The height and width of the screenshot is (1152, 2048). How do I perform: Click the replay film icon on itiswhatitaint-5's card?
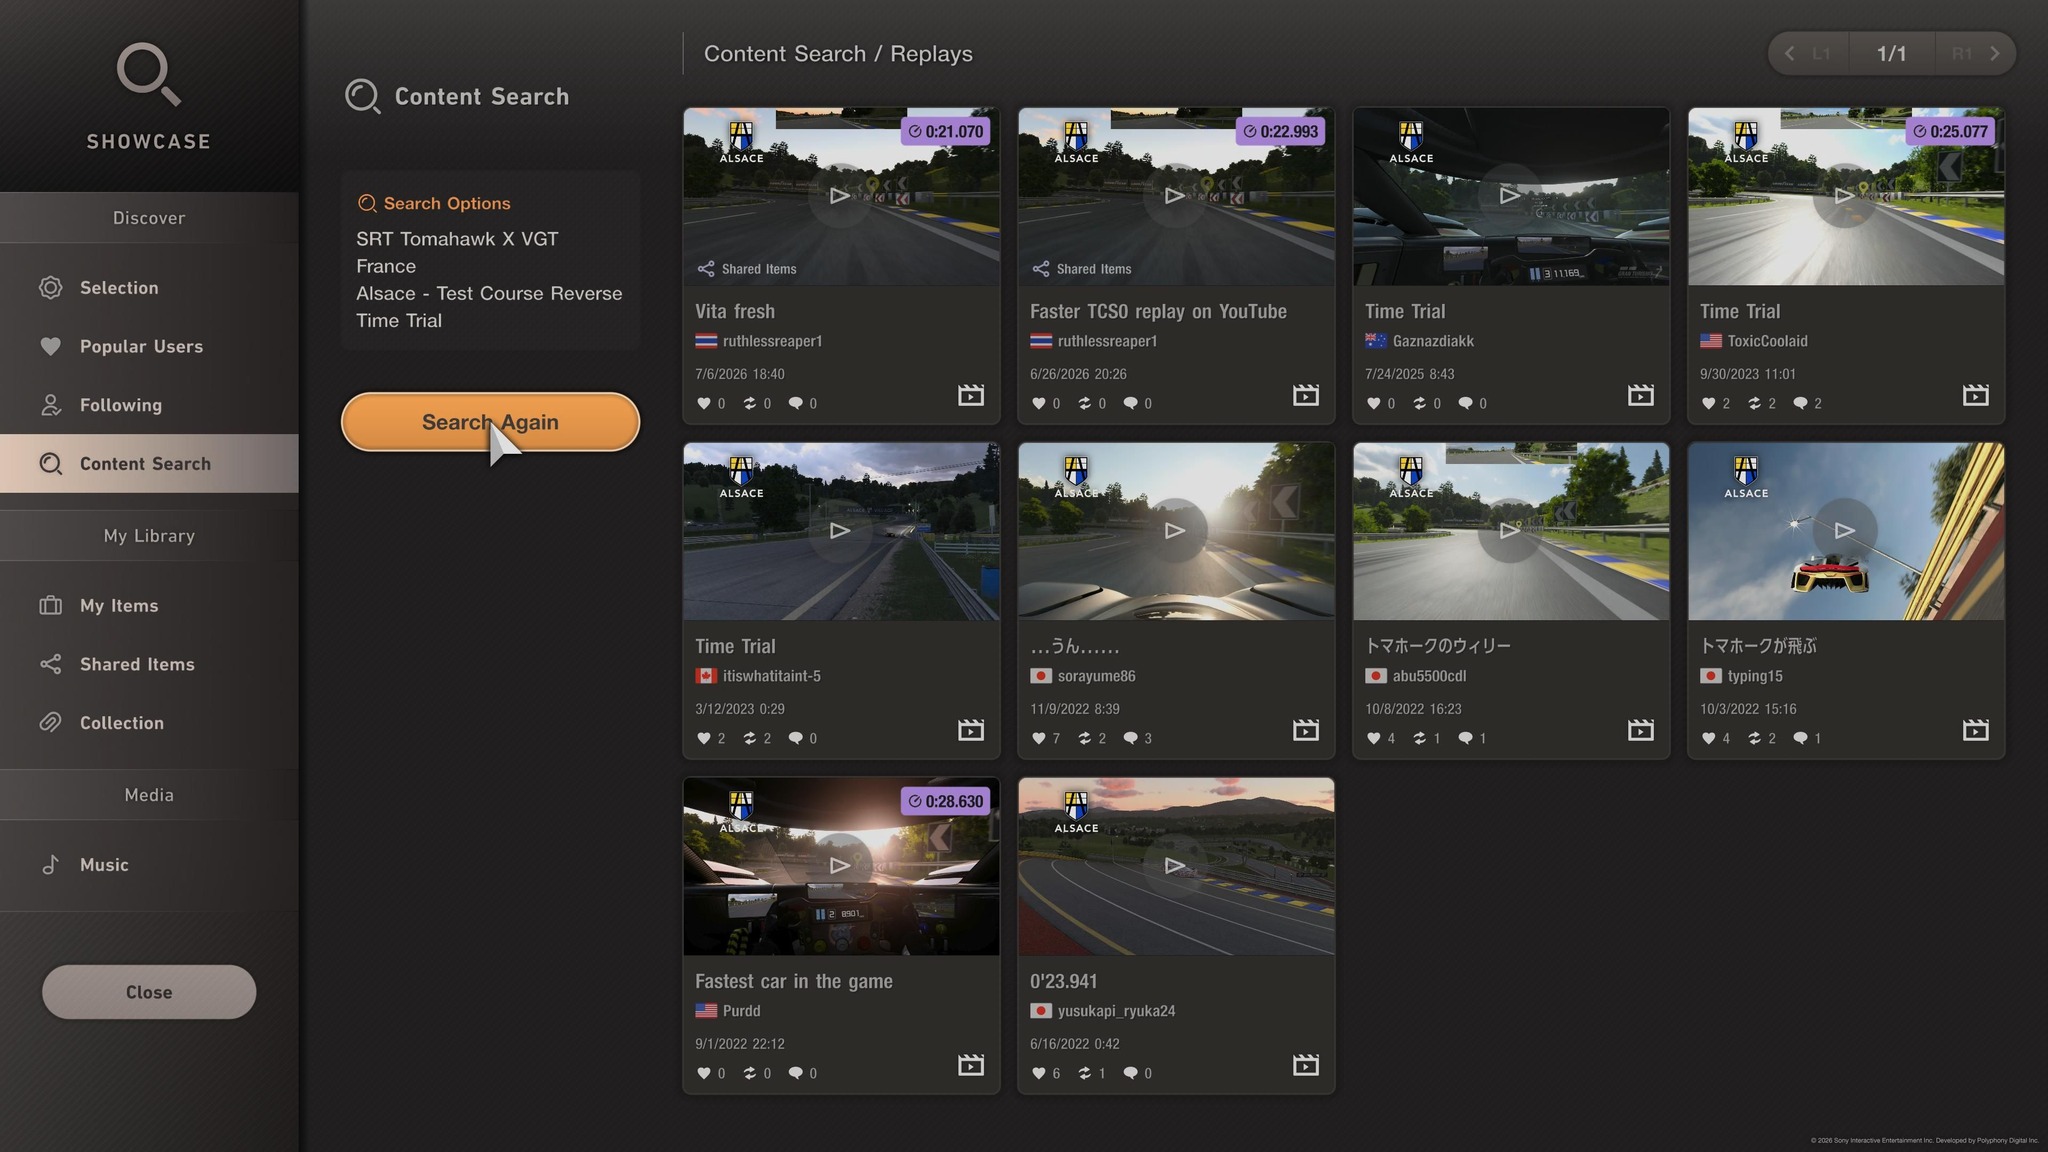(971, 730)
